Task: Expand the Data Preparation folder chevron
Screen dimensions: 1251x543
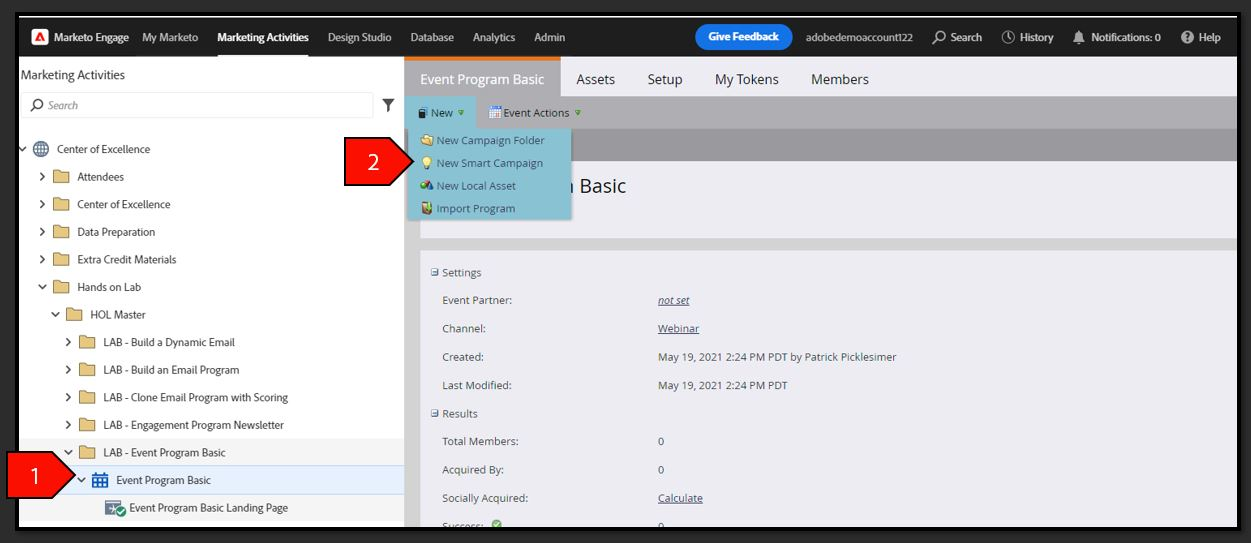Action: pyautogui.click(x=42, y=232)
